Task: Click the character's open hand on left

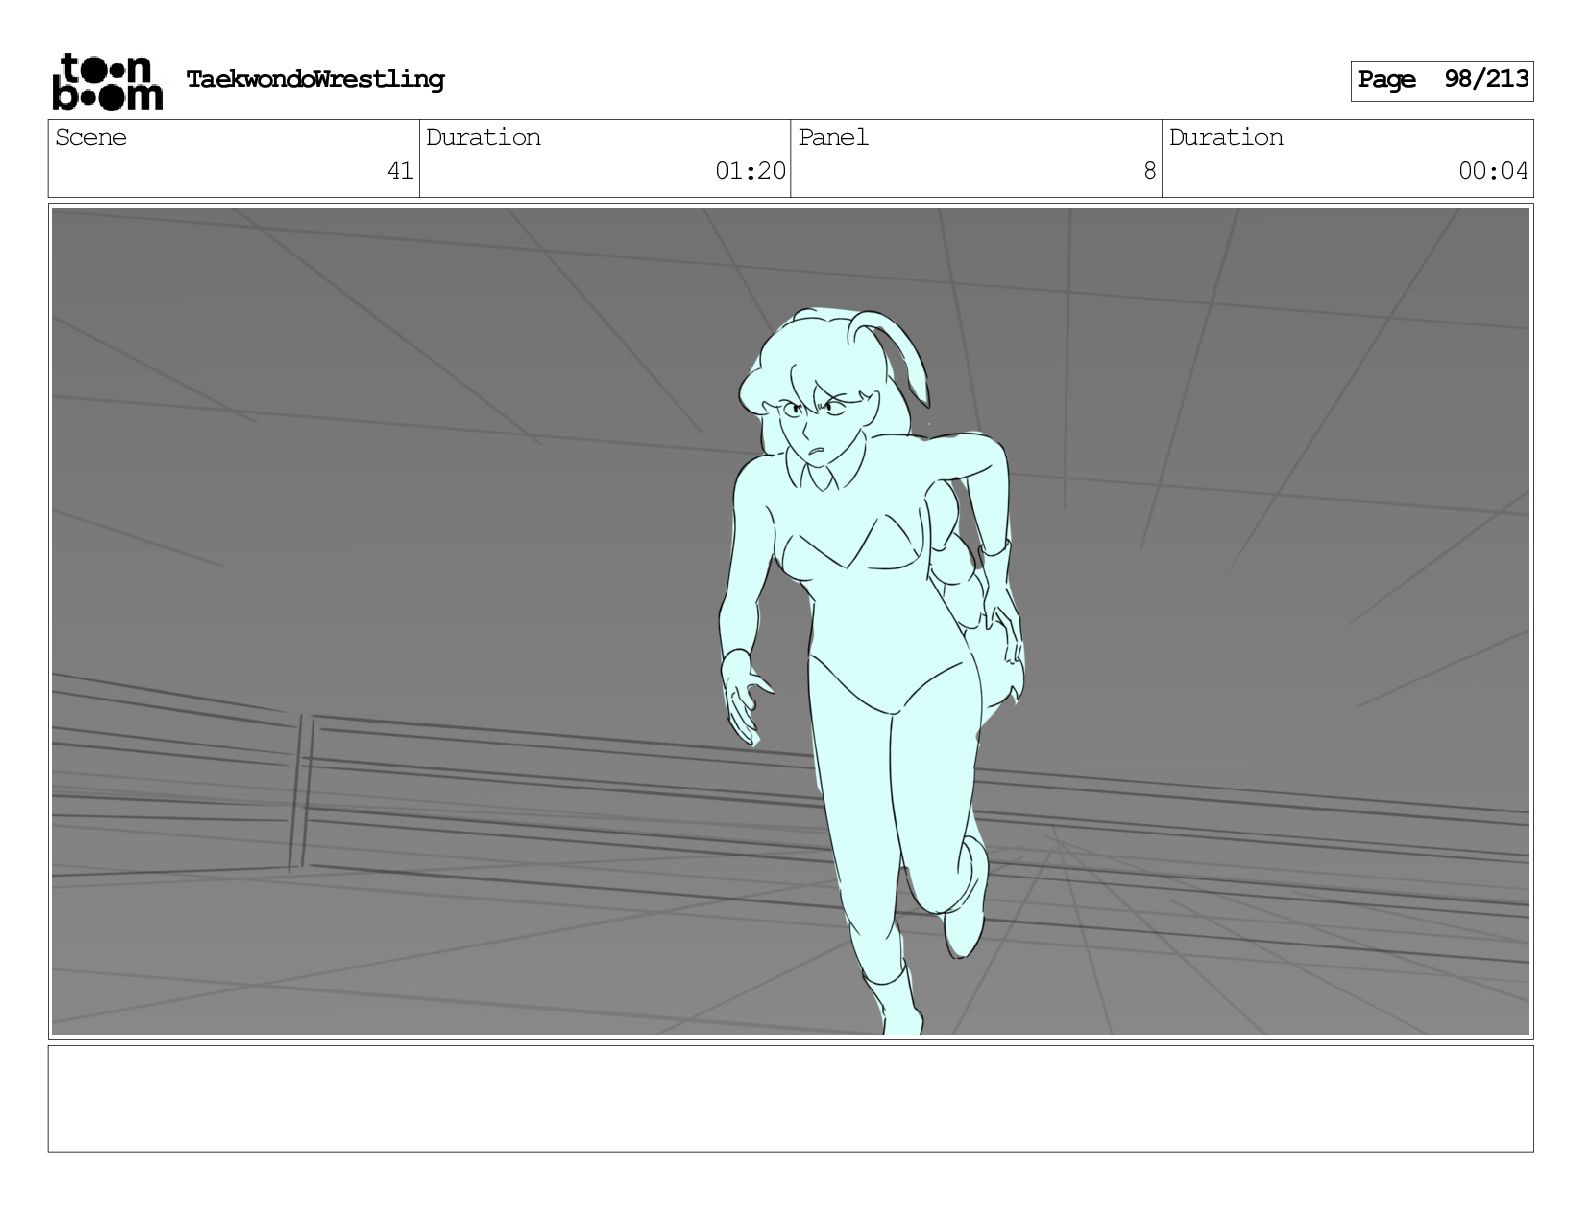Action: [743, 702]
